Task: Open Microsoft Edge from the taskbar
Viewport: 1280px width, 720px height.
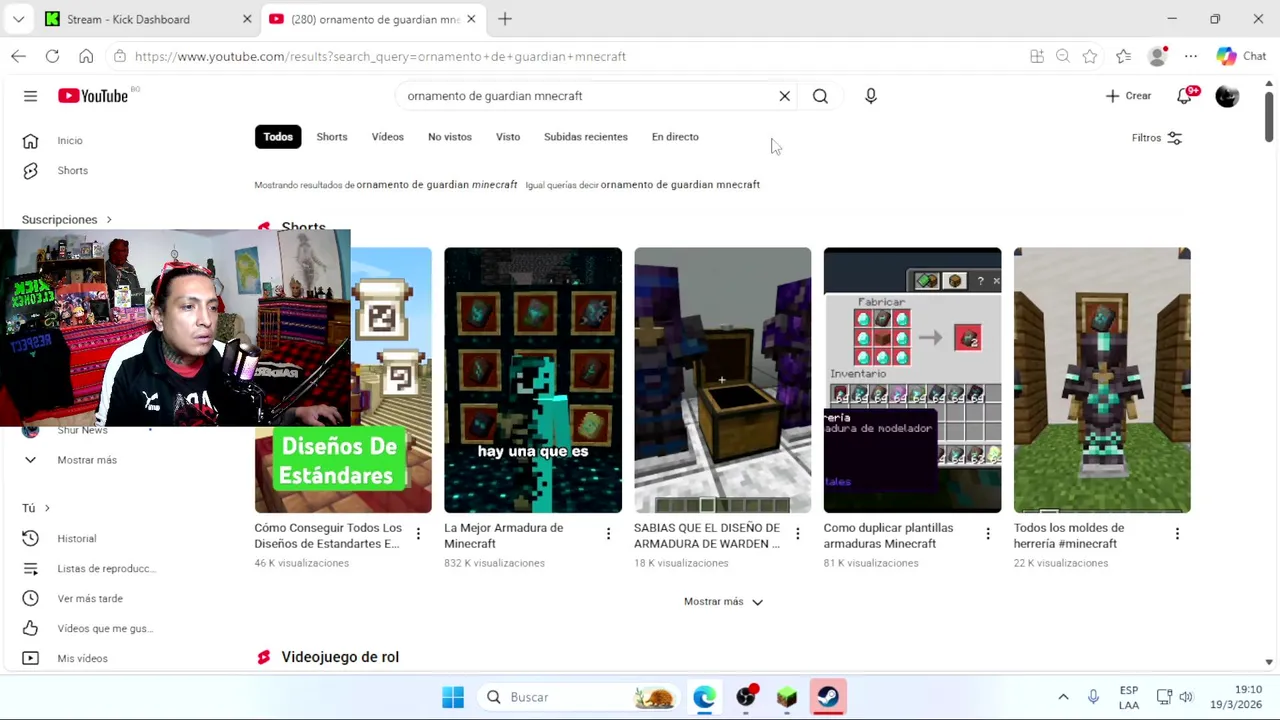Action: point(705,697)
